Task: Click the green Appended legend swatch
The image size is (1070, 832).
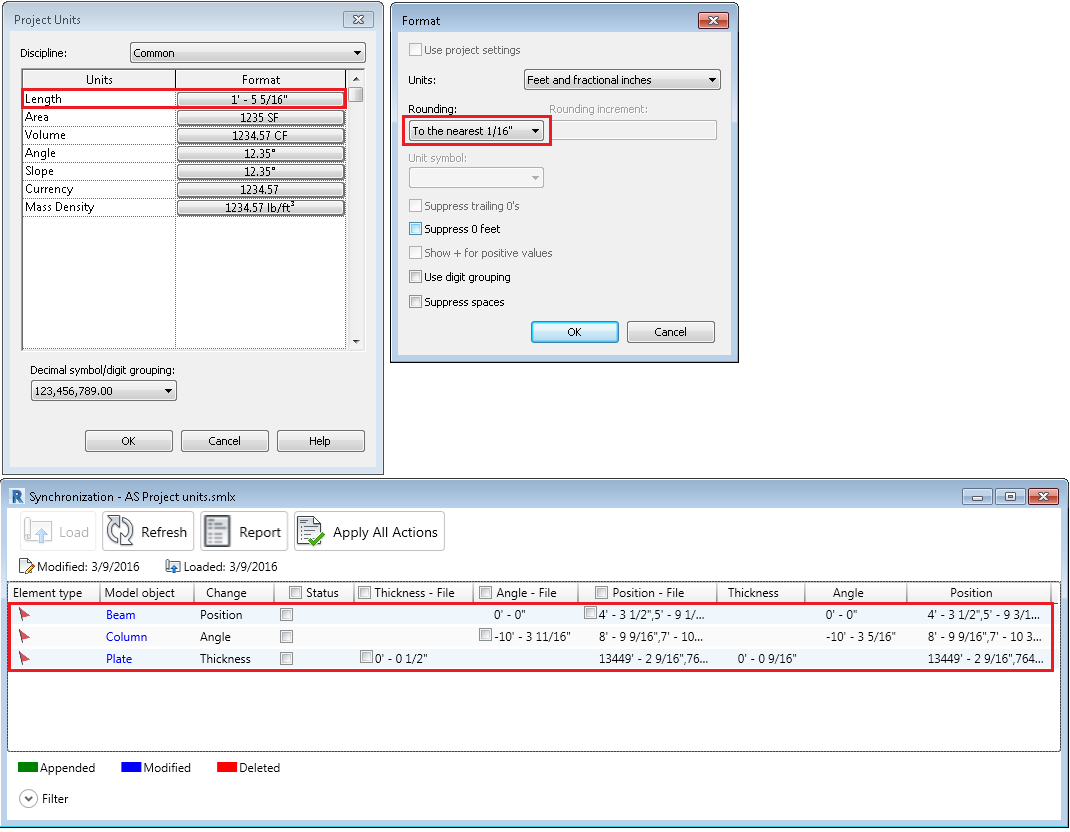Action: [28, 767]
